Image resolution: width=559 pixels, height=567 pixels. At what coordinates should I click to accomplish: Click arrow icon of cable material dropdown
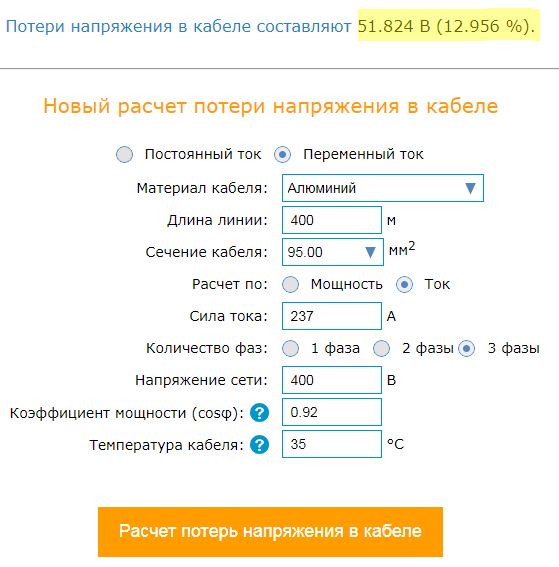(470, 188)
